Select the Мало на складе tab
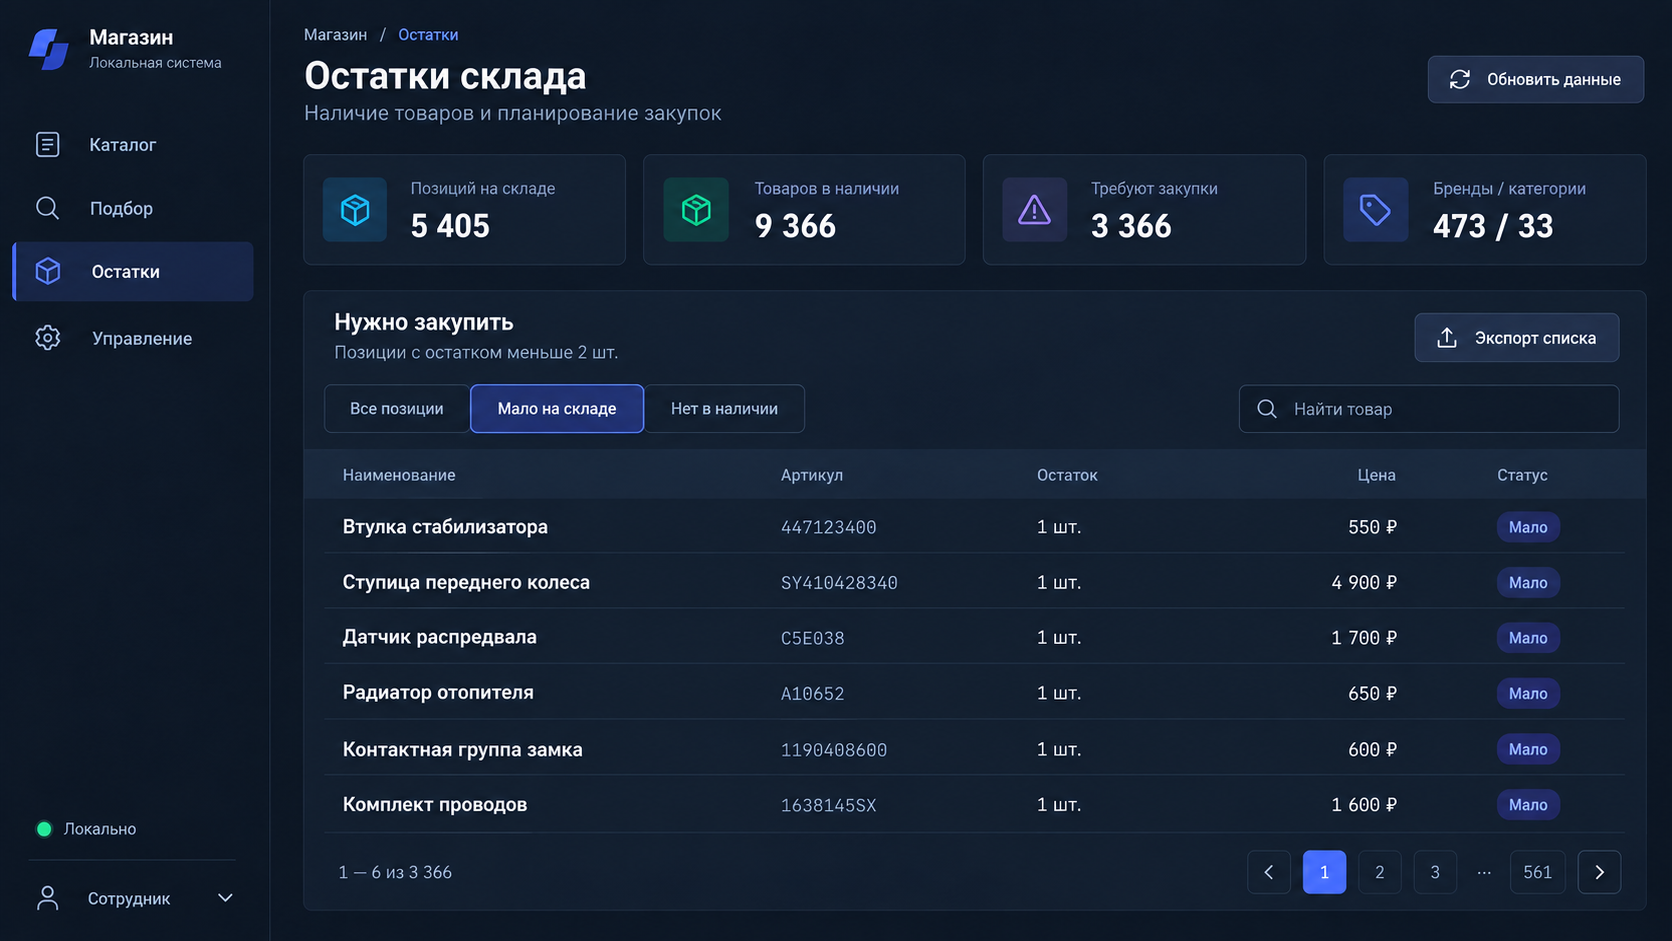Screen dimensions: 1672x941 557,409
